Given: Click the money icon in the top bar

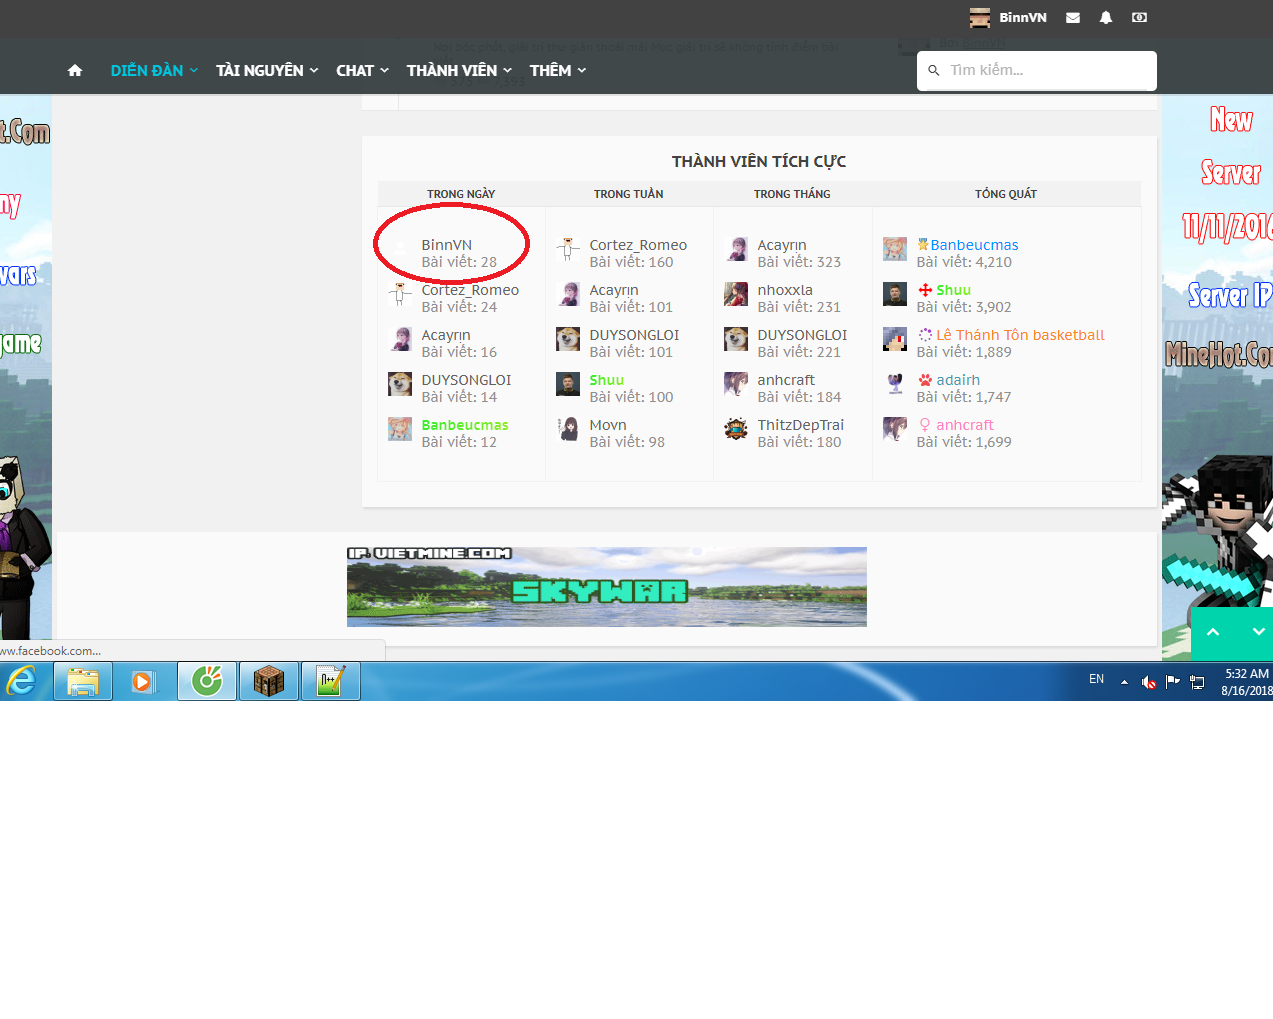Looking at the screenshot, I should [x=1139, y=17].
